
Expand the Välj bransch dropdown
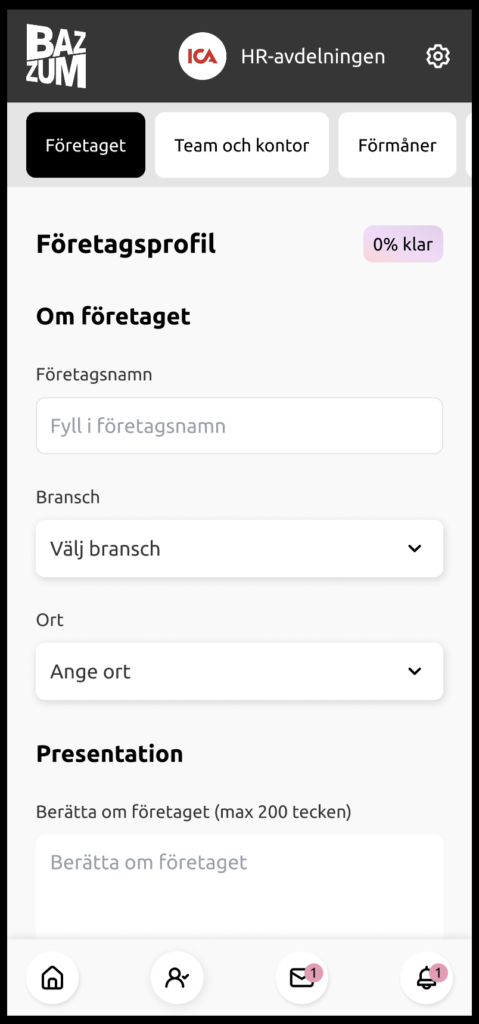click(239, 549)
